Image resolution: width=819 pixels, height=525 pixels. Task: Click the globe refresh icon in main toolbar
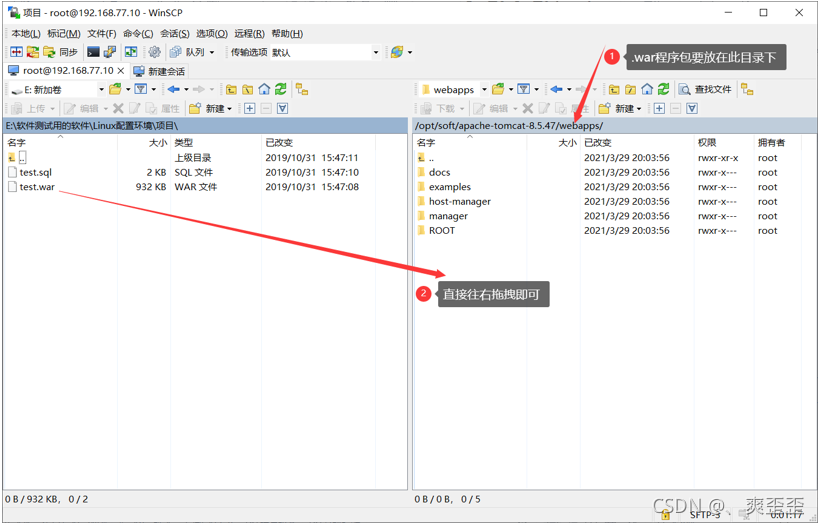[x=397, y=52]
